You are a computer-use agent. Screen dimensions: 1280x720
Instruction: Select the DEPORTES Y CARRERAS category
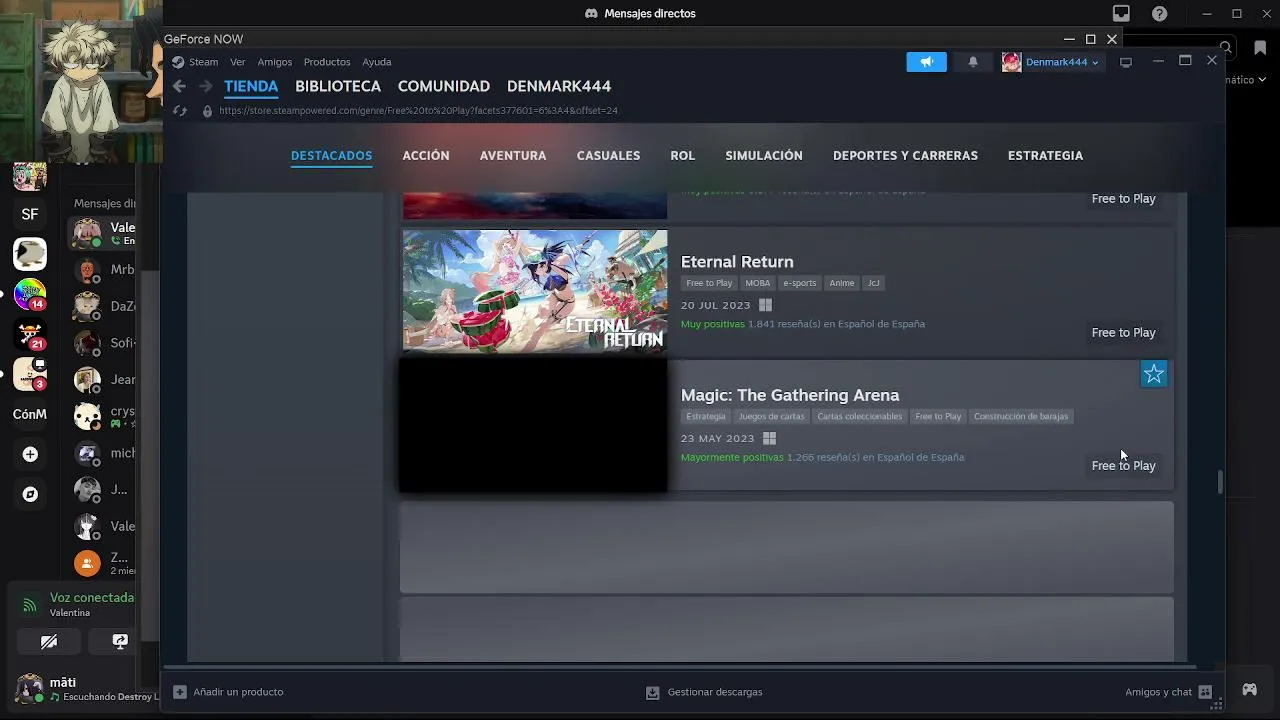(x=905, y=156)
